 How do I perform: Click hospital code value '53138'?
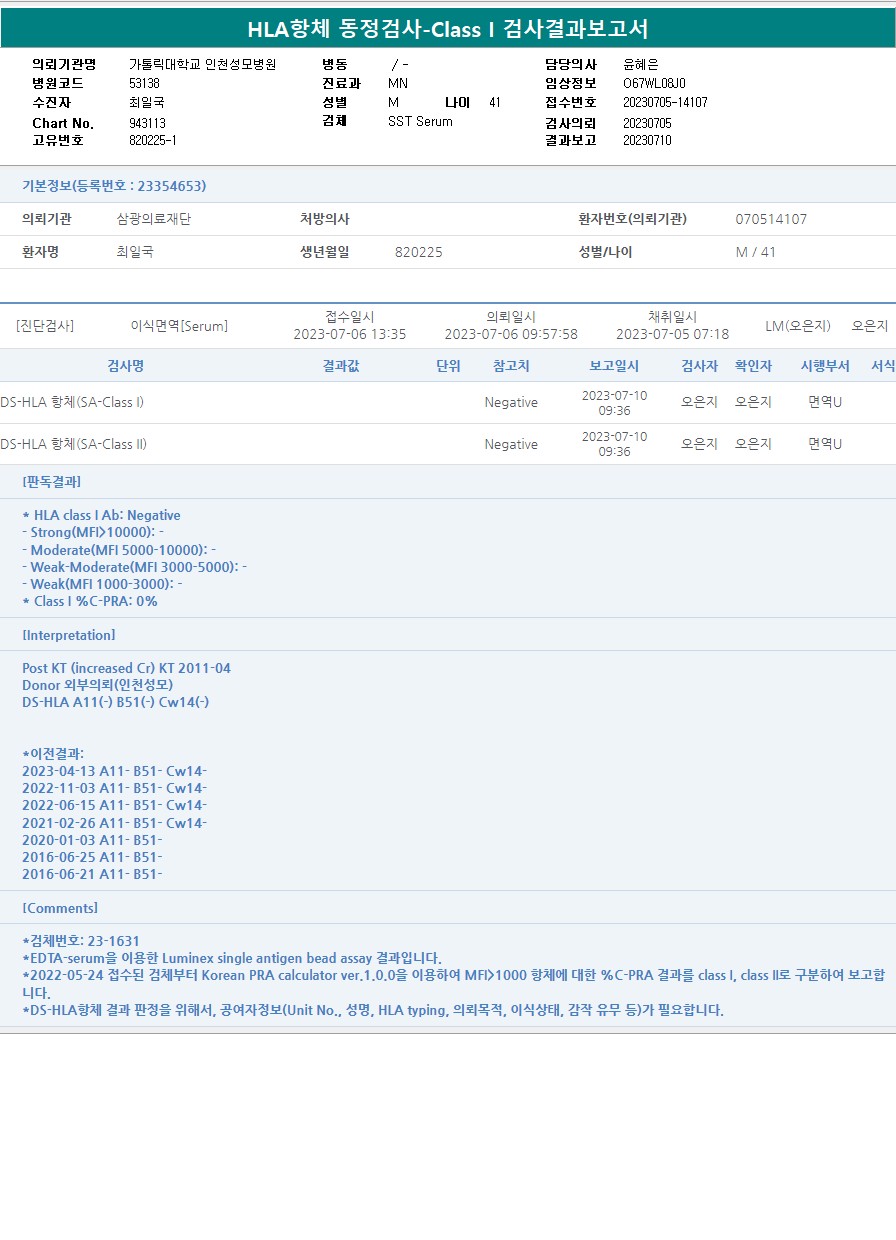(144, 83)
